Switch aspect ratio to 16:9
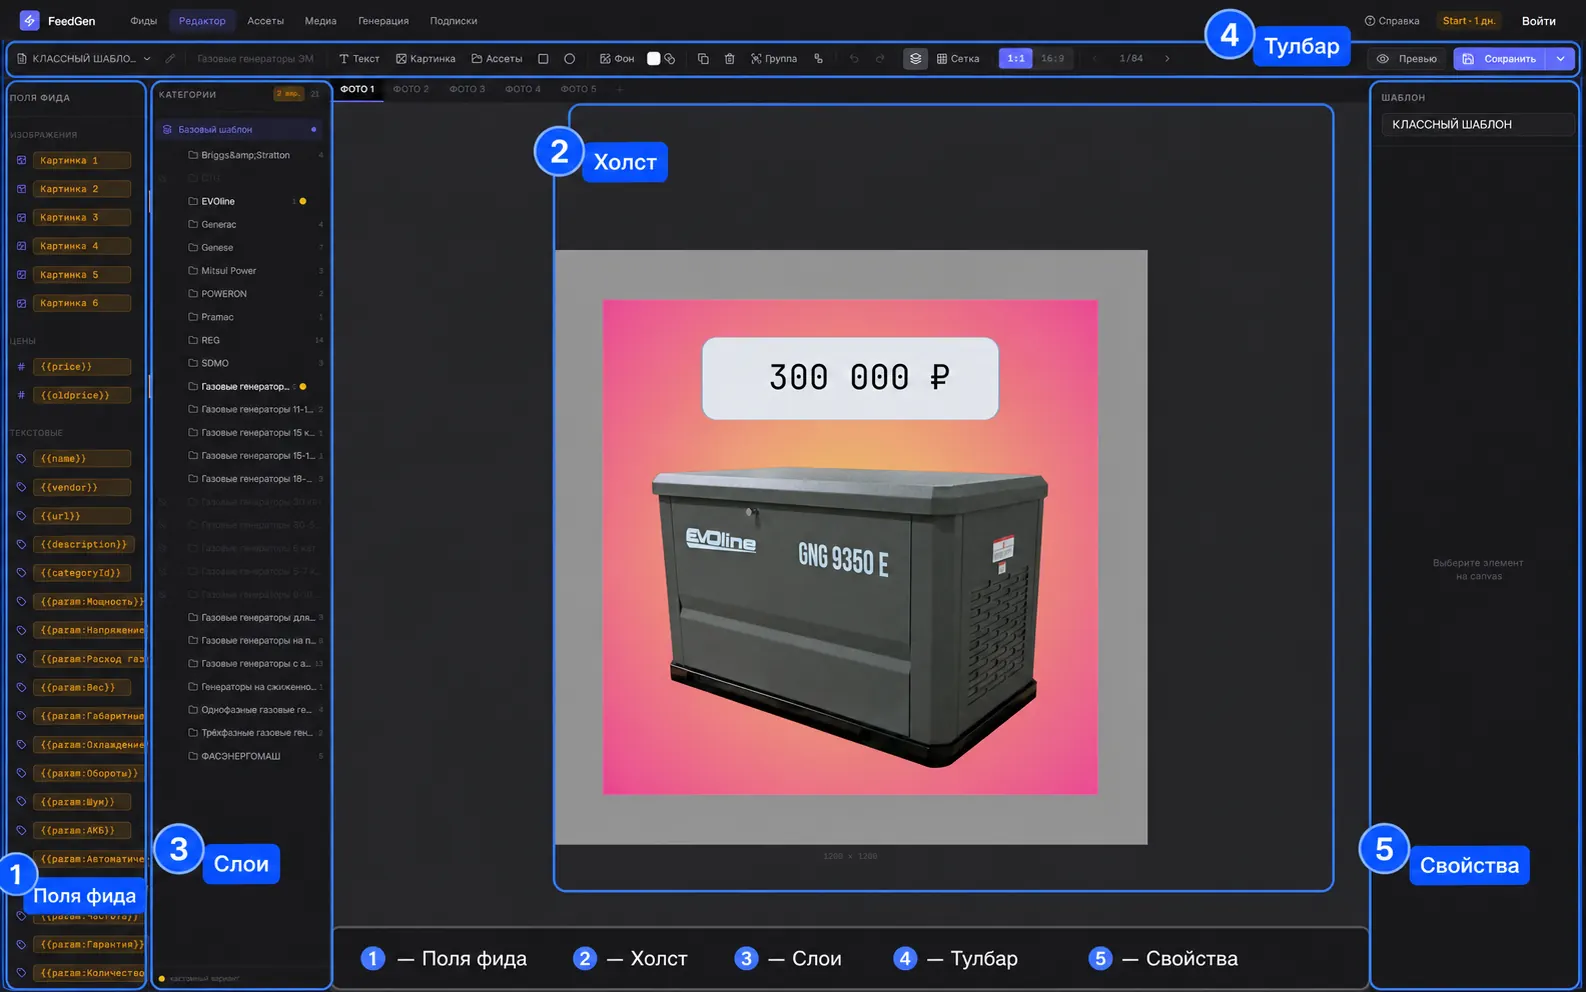 coord(1052,59)
